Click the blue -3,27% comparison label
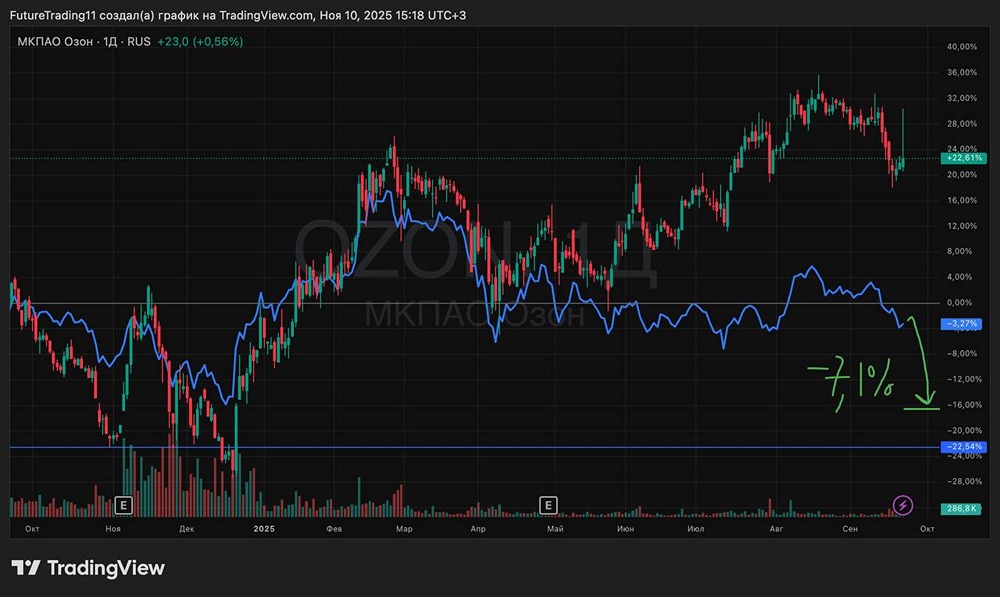The image size is (1000, 597). pos(964,324)
